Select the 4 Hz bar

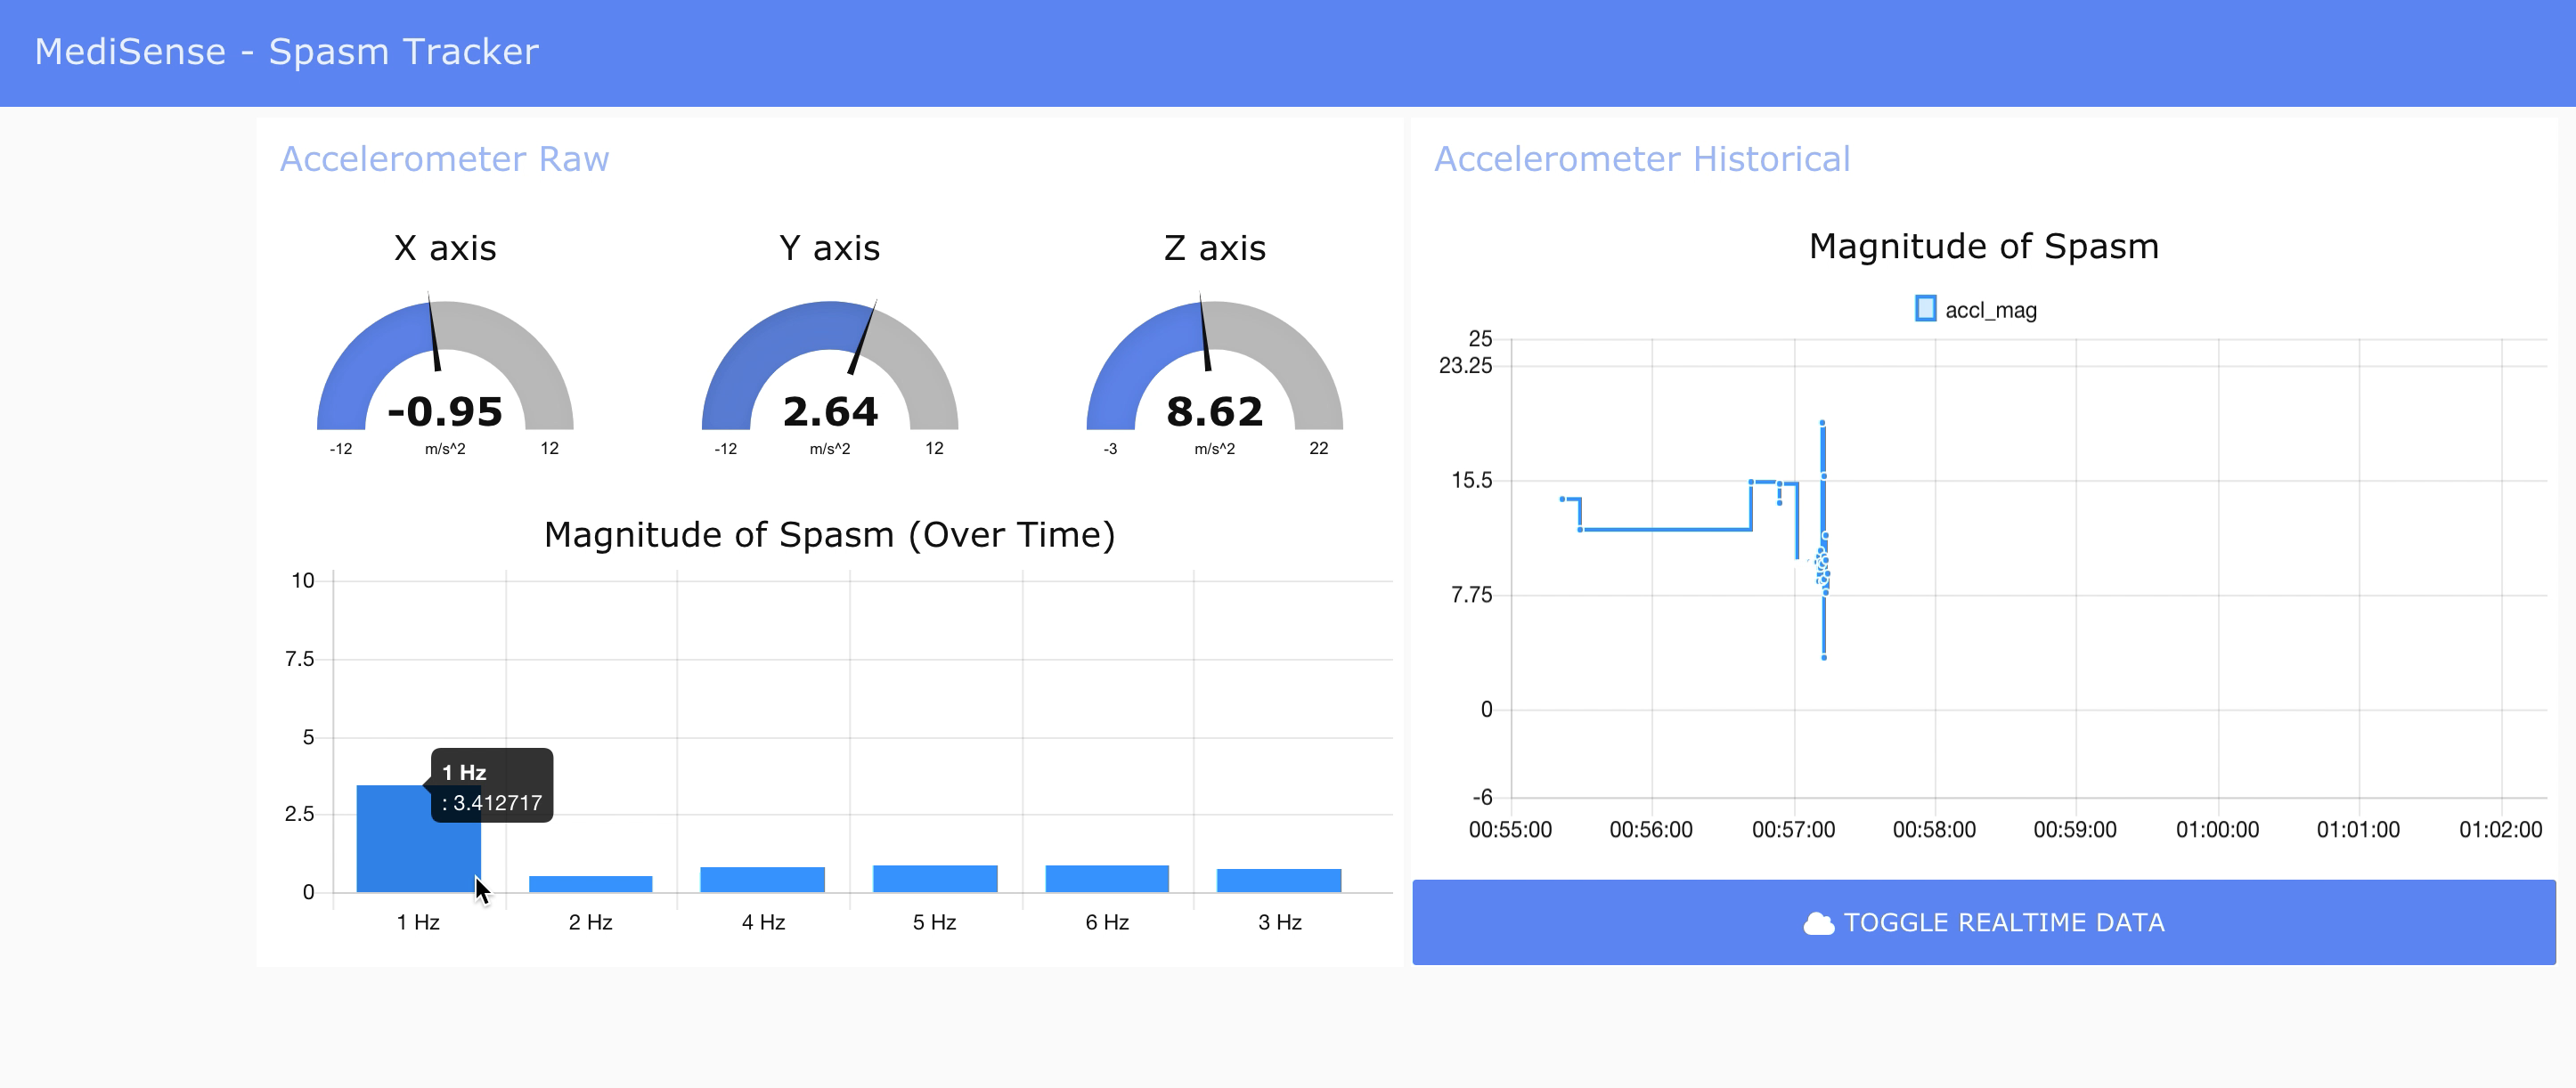coord(762,880)
